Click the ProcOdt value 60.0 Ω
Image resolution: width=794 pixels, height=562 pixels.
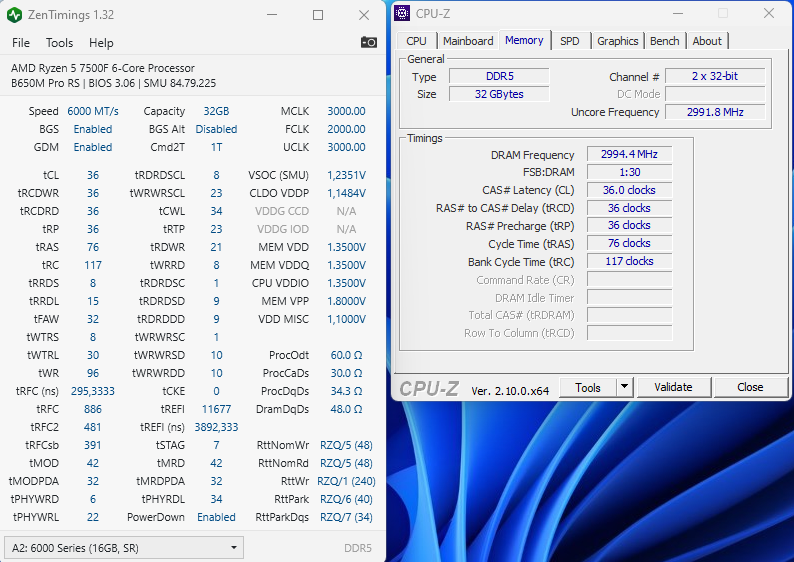[x=346, y=355]
